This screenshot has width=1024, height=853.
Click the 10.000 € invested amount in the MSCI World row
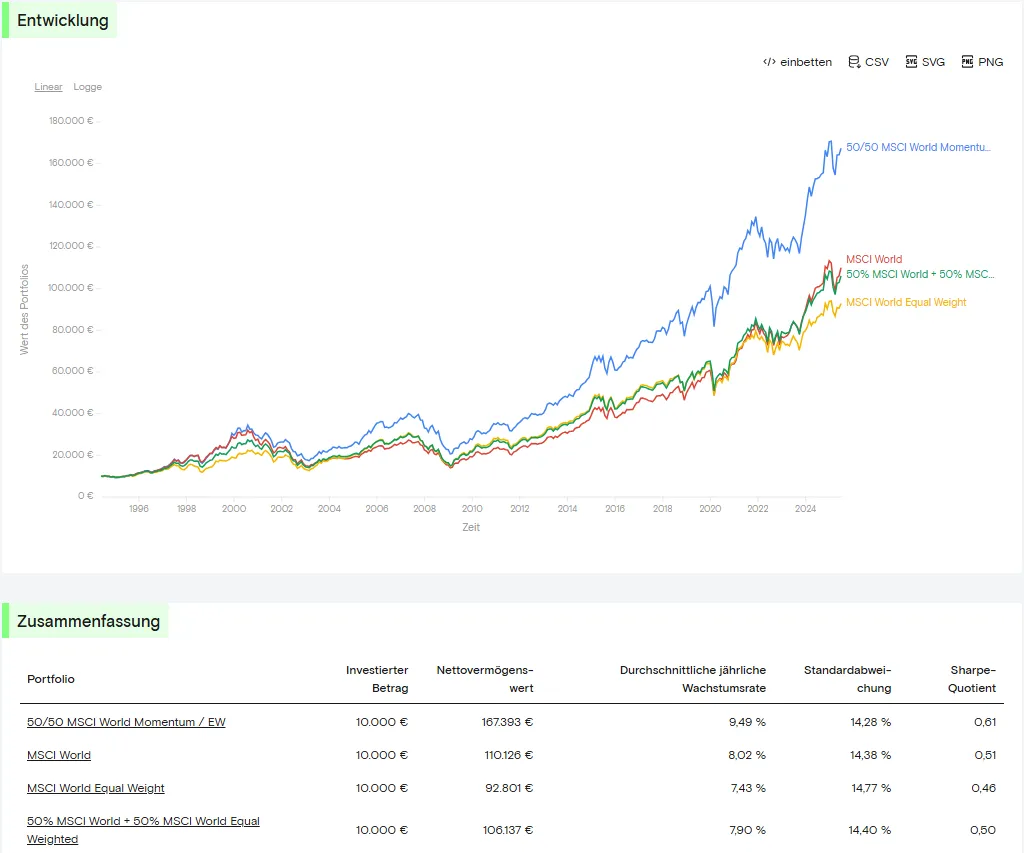[382, 755]
